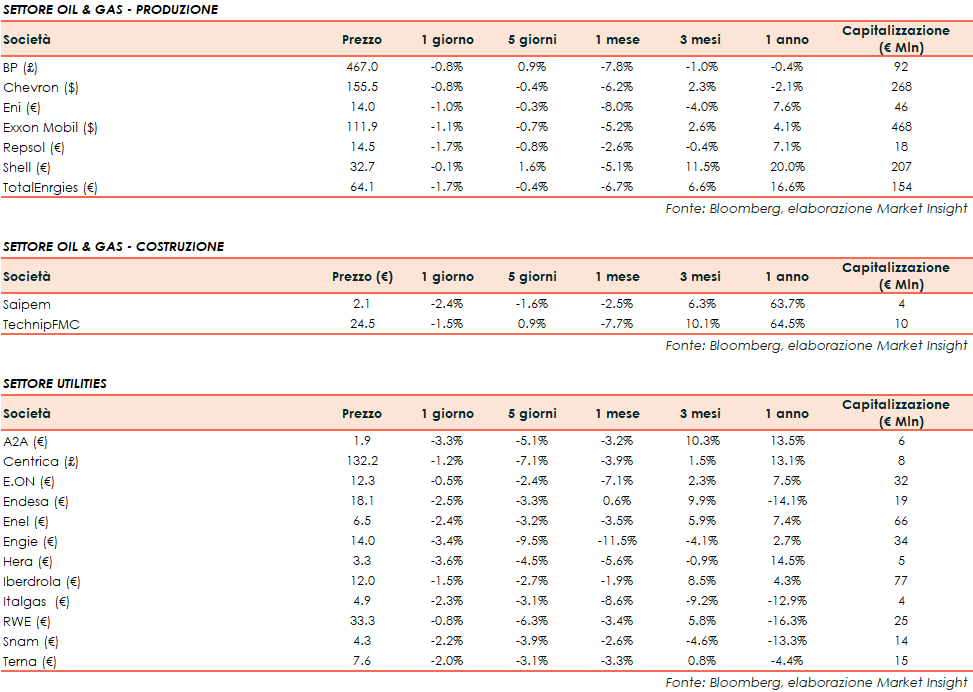
Task: Click the Prezzo (€) column header
Action: [361, 276]
